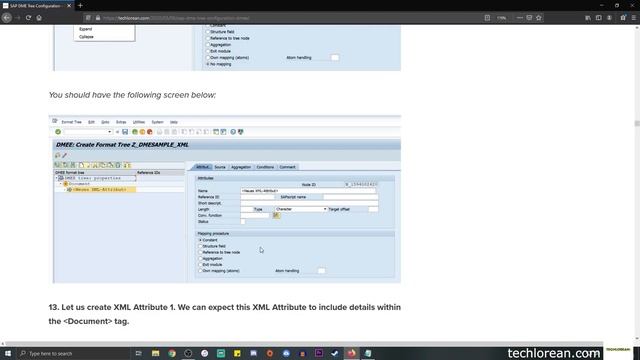640x360 pixels.
Task: Open File Explorer from the taskbar
Action: tap(156, 353)
